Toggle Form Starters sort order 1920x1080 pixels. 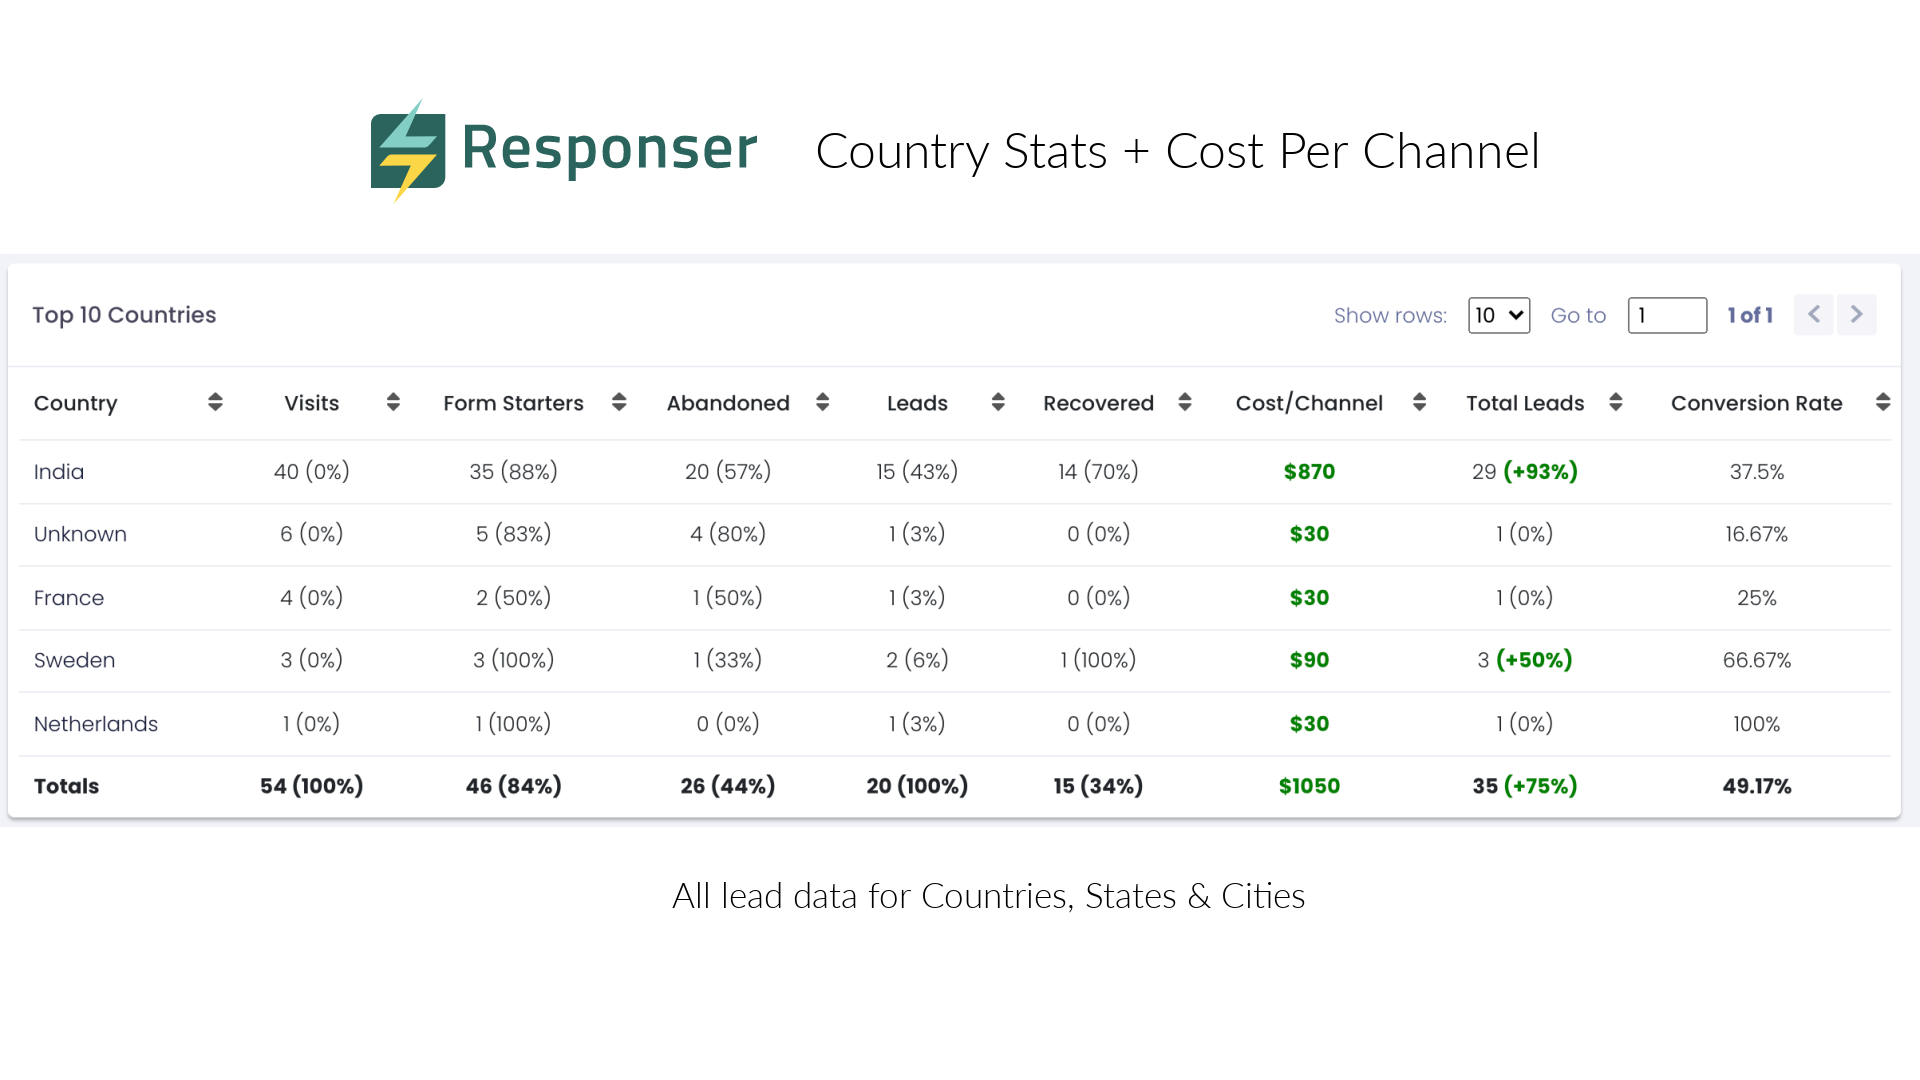click(x=619, y=402)
